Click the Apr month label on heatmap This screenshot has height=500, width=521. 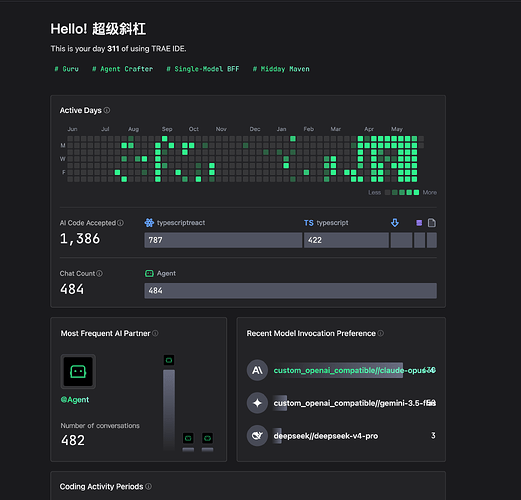click(x=369, y=129)
